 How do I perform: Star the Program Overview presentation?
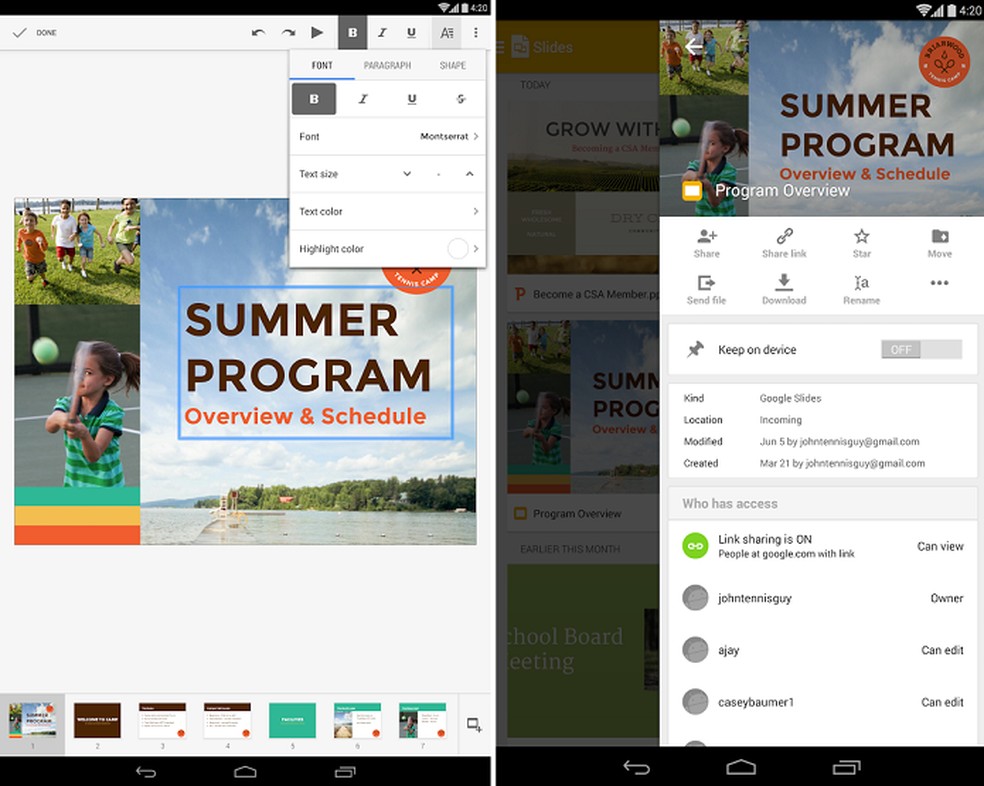point(861,240)
